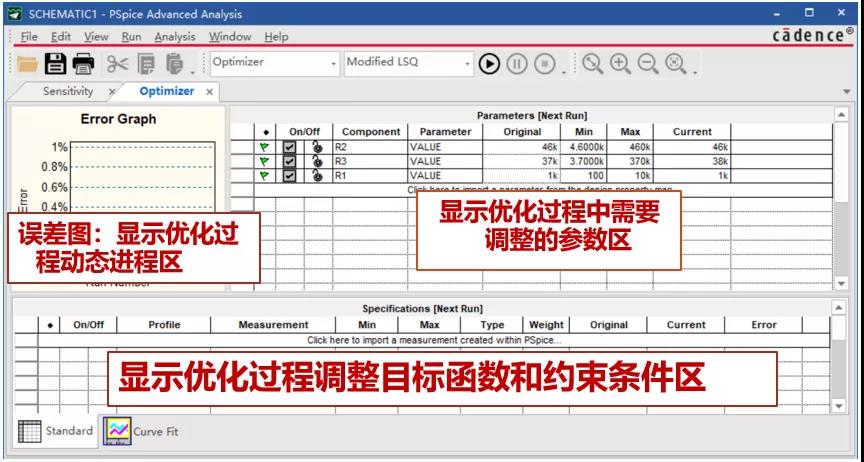The width and height of the screenshot is (864, 462).
Task: Switch to the Standard tab
Action: click(x=56, y=431)
